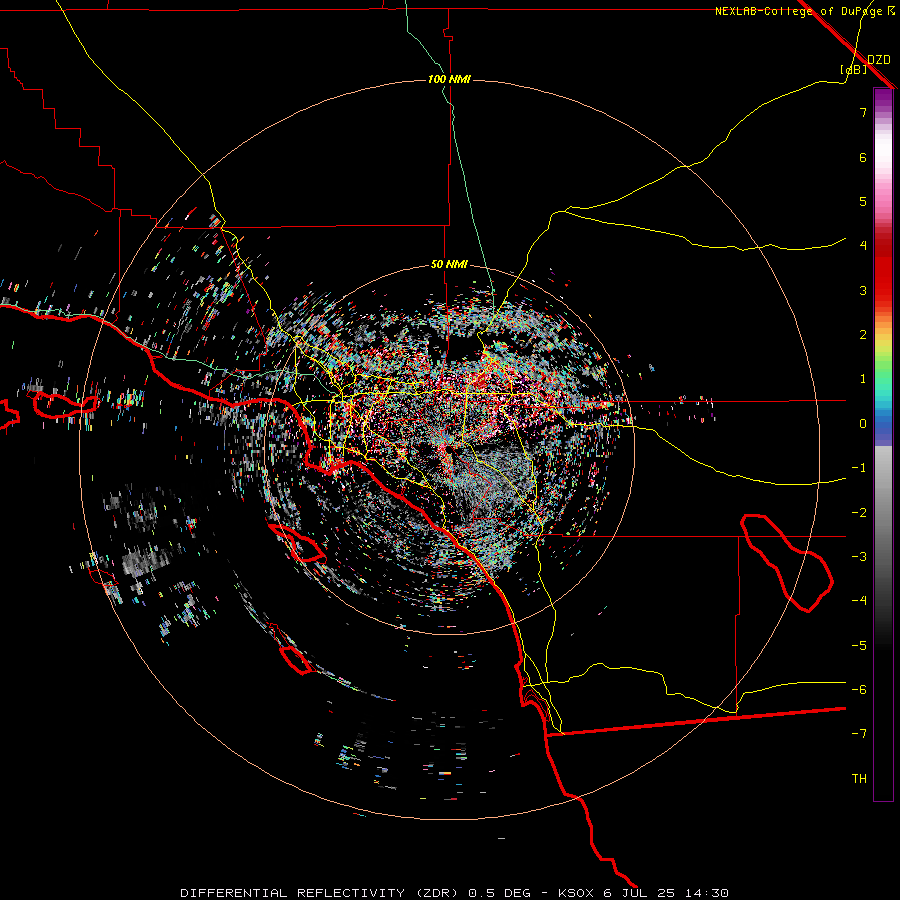Click the positive "4" scale value
This screenshot has width=900, height=900.
point(863,246)
